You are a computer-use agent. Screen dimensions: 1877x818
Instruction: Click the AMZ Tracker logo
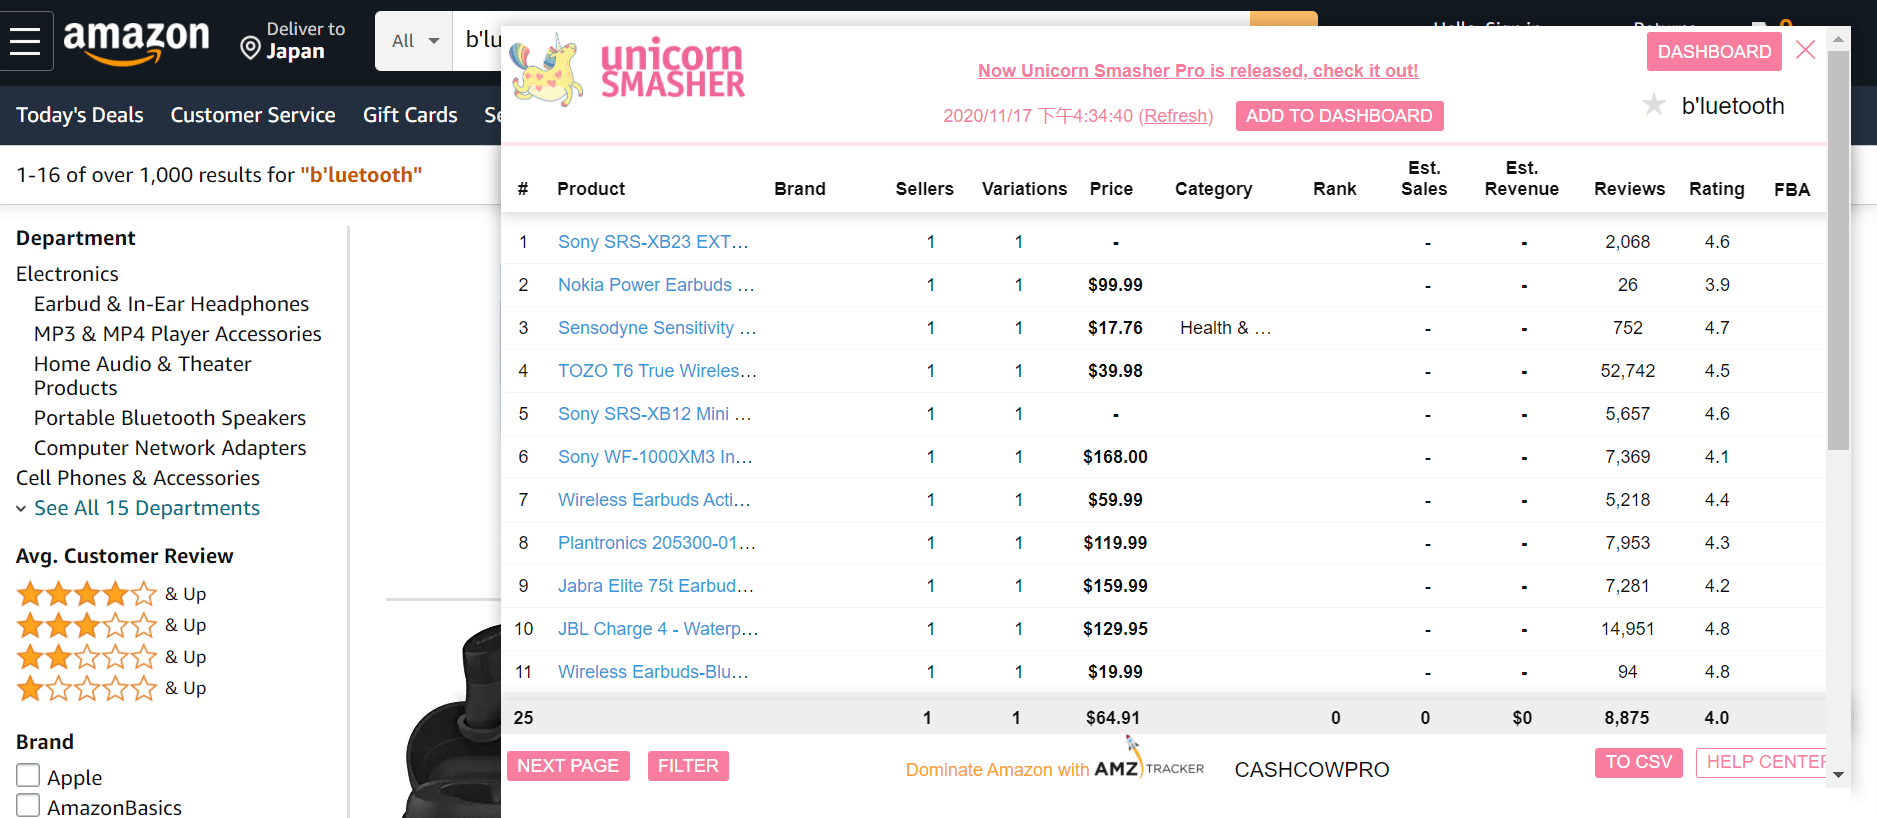click(x=1149, y=768)
